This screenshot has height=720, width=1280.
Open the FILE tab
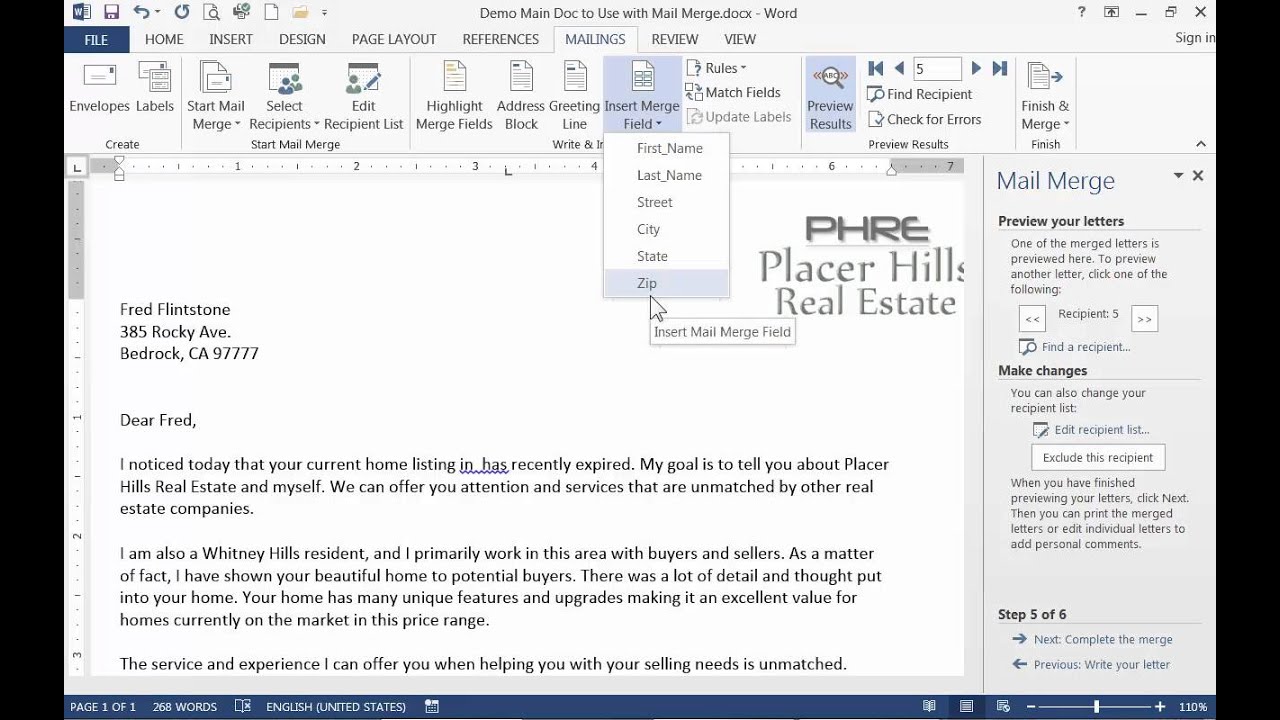pyautogui.click(x=96, y=39)
